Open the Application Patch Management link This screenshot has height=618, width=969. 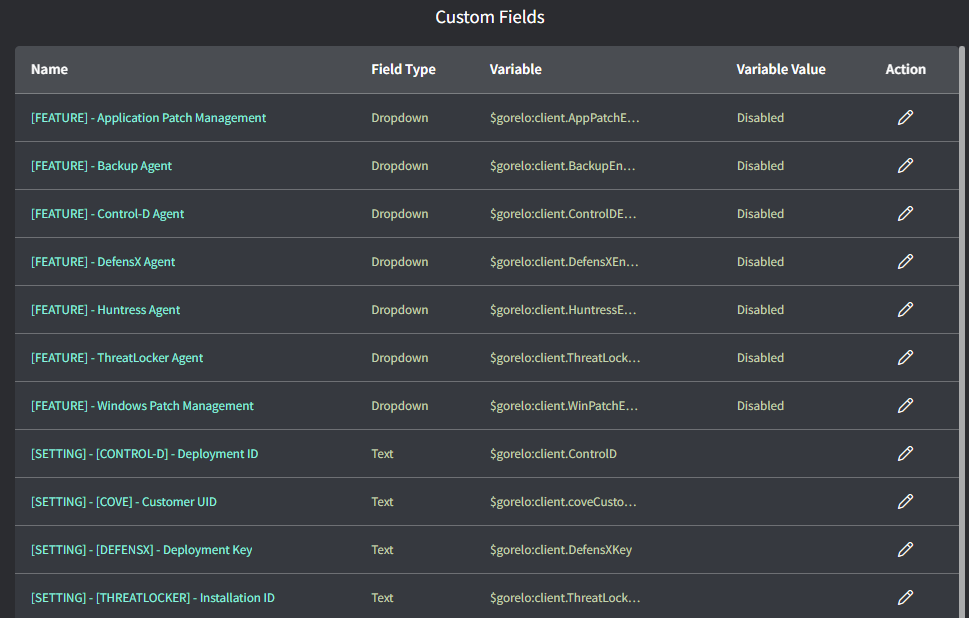(x=148, y=118)
